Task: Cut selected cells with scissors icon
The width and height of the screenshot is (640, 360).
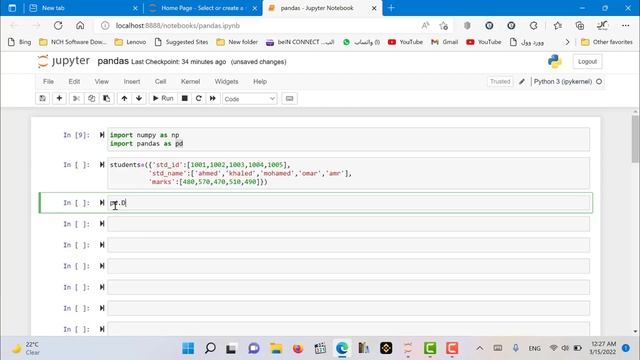Action: [76, 98]
